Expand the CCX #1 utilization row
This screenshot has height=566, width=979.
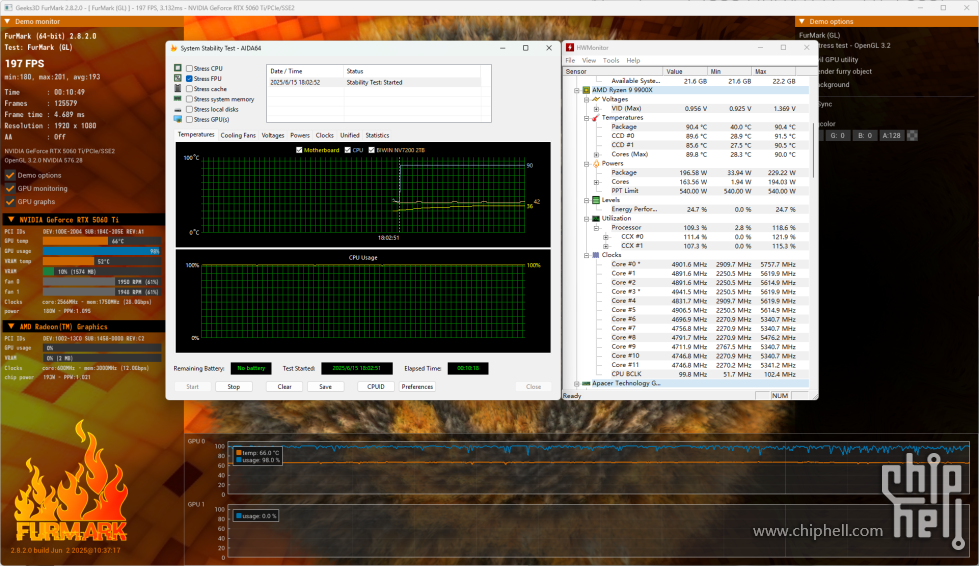[606, 246]
